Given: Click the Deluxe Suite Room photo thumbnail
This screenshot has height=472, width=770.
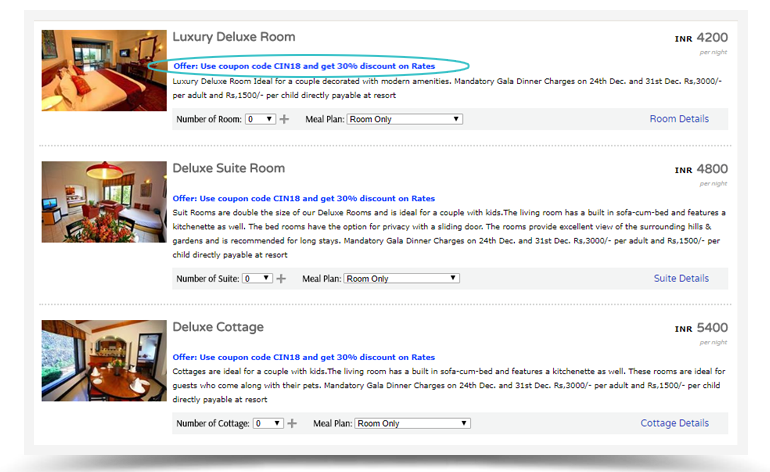Looking at the screenshot, I should [x=104, y=202].
